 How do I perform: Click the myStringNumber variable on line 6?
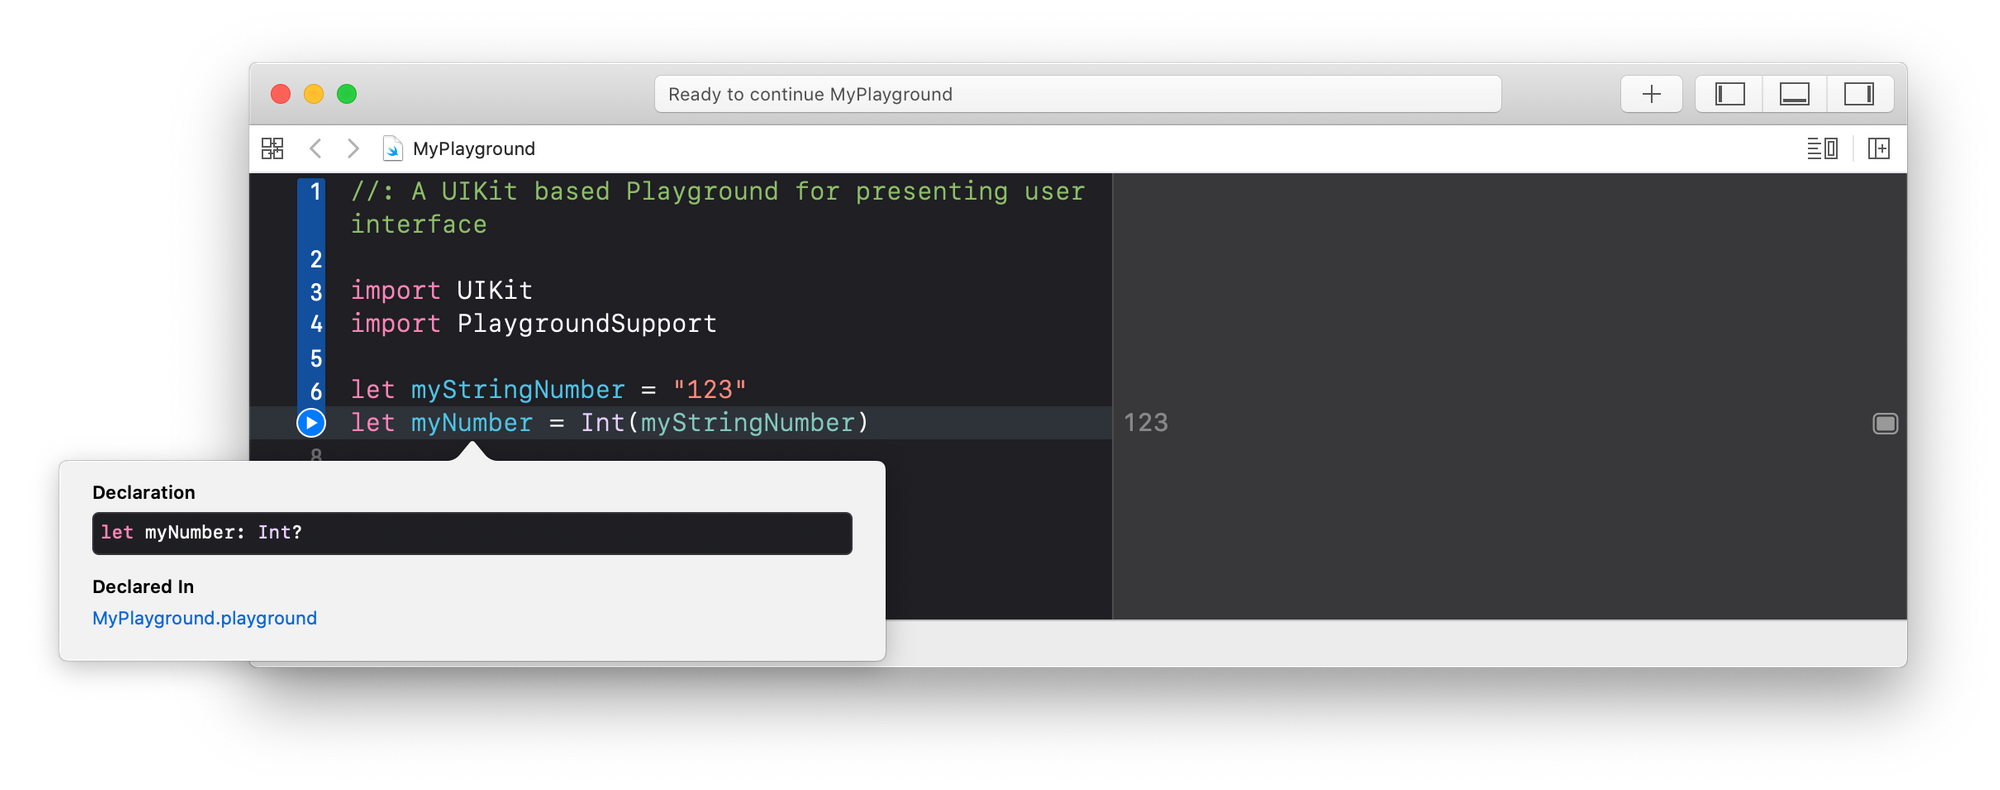517,389
